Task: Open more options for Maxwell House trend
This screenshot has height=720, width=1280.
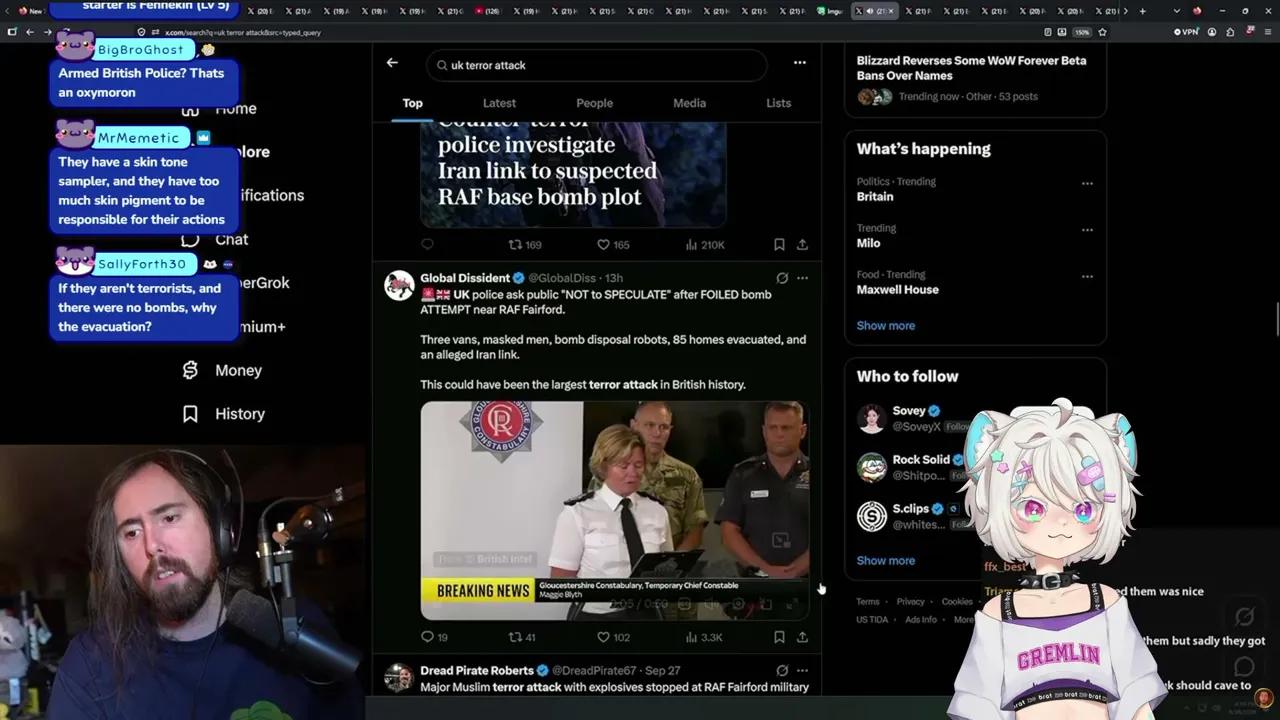Action: pos(1087,276)
